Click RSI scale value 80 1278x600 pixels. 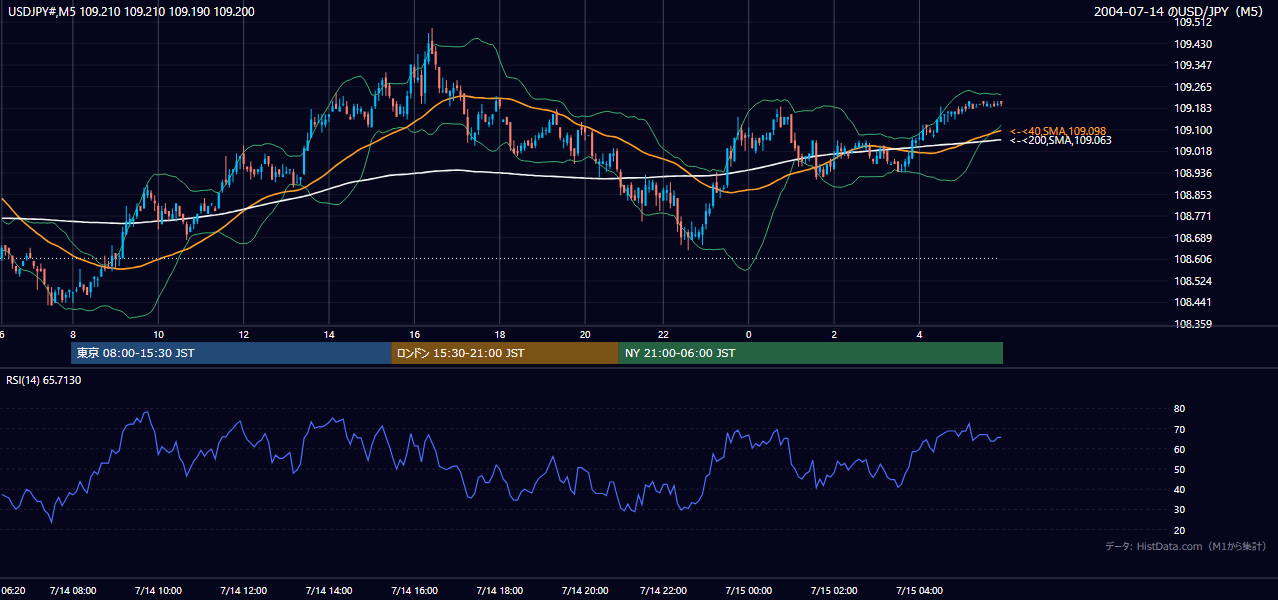1179,409
